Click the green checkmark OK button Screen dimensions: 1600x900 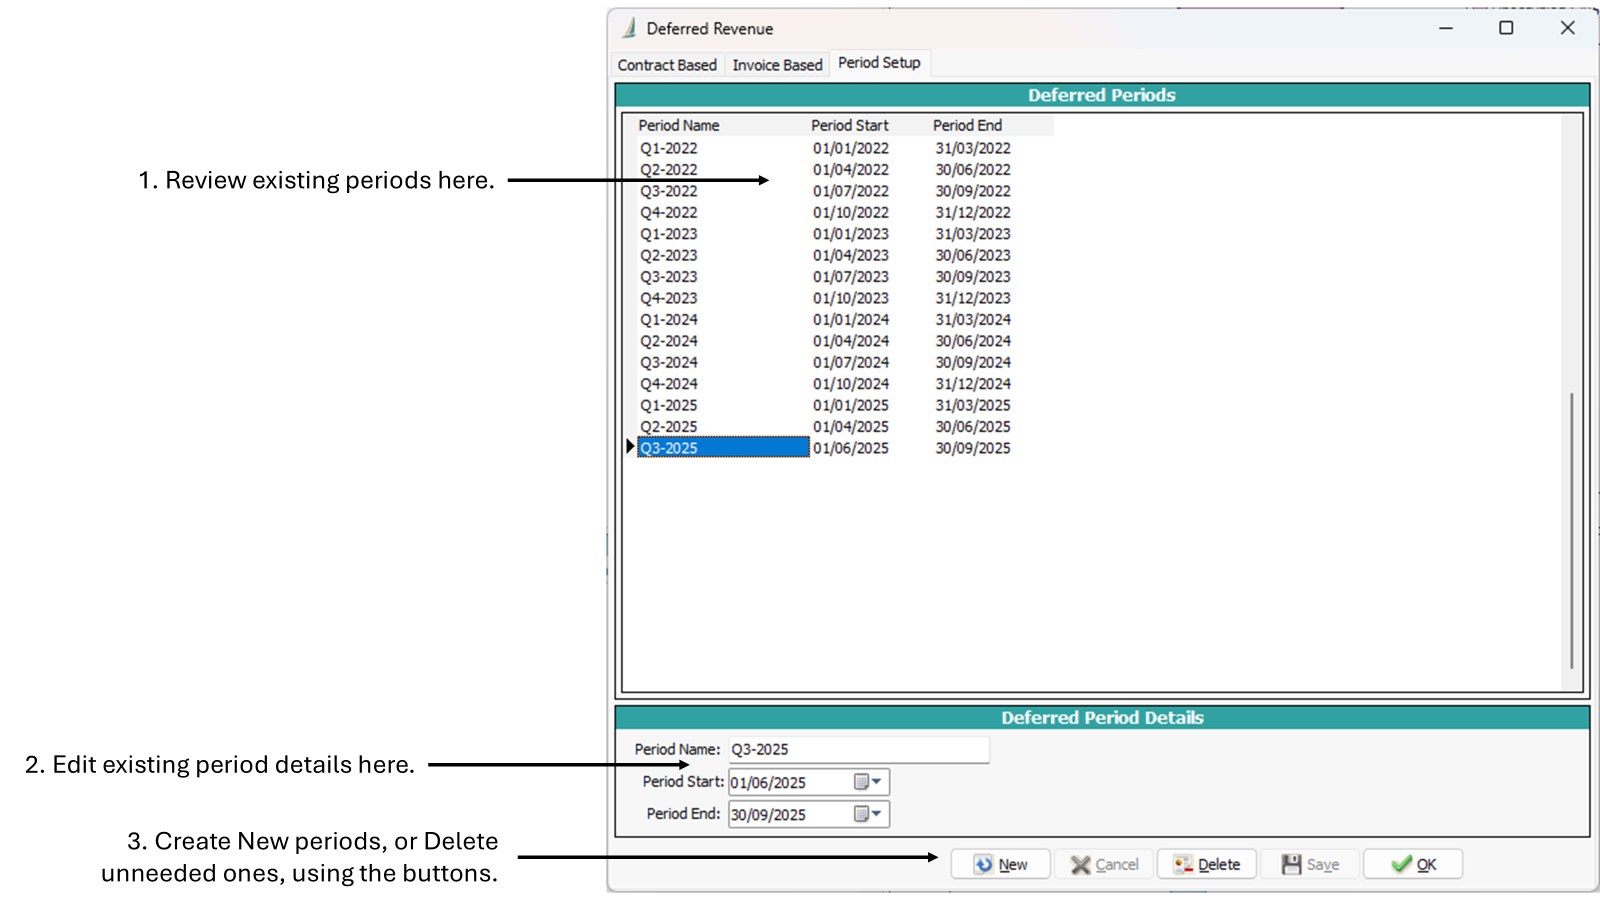point(1412,864)
